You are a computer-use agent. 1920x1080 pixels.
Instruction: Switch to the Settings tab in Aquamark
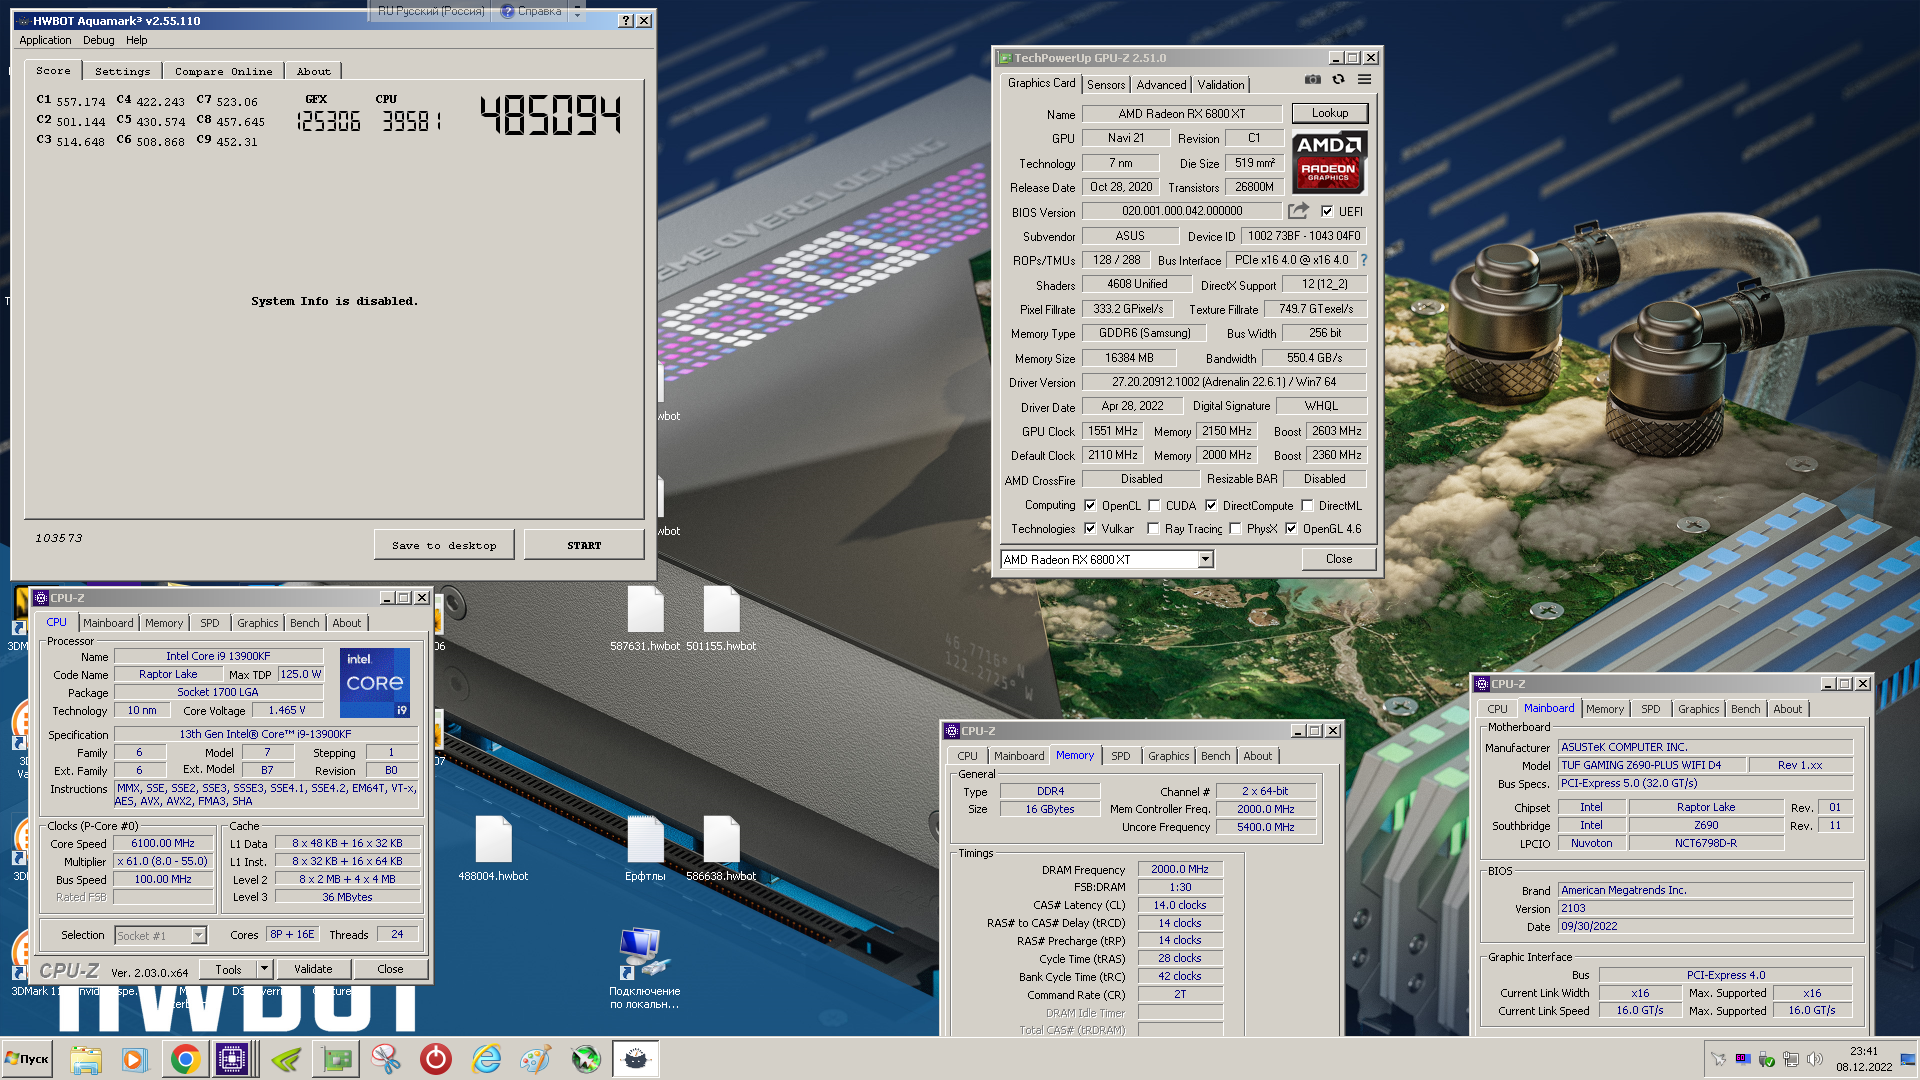coord(122,71)
